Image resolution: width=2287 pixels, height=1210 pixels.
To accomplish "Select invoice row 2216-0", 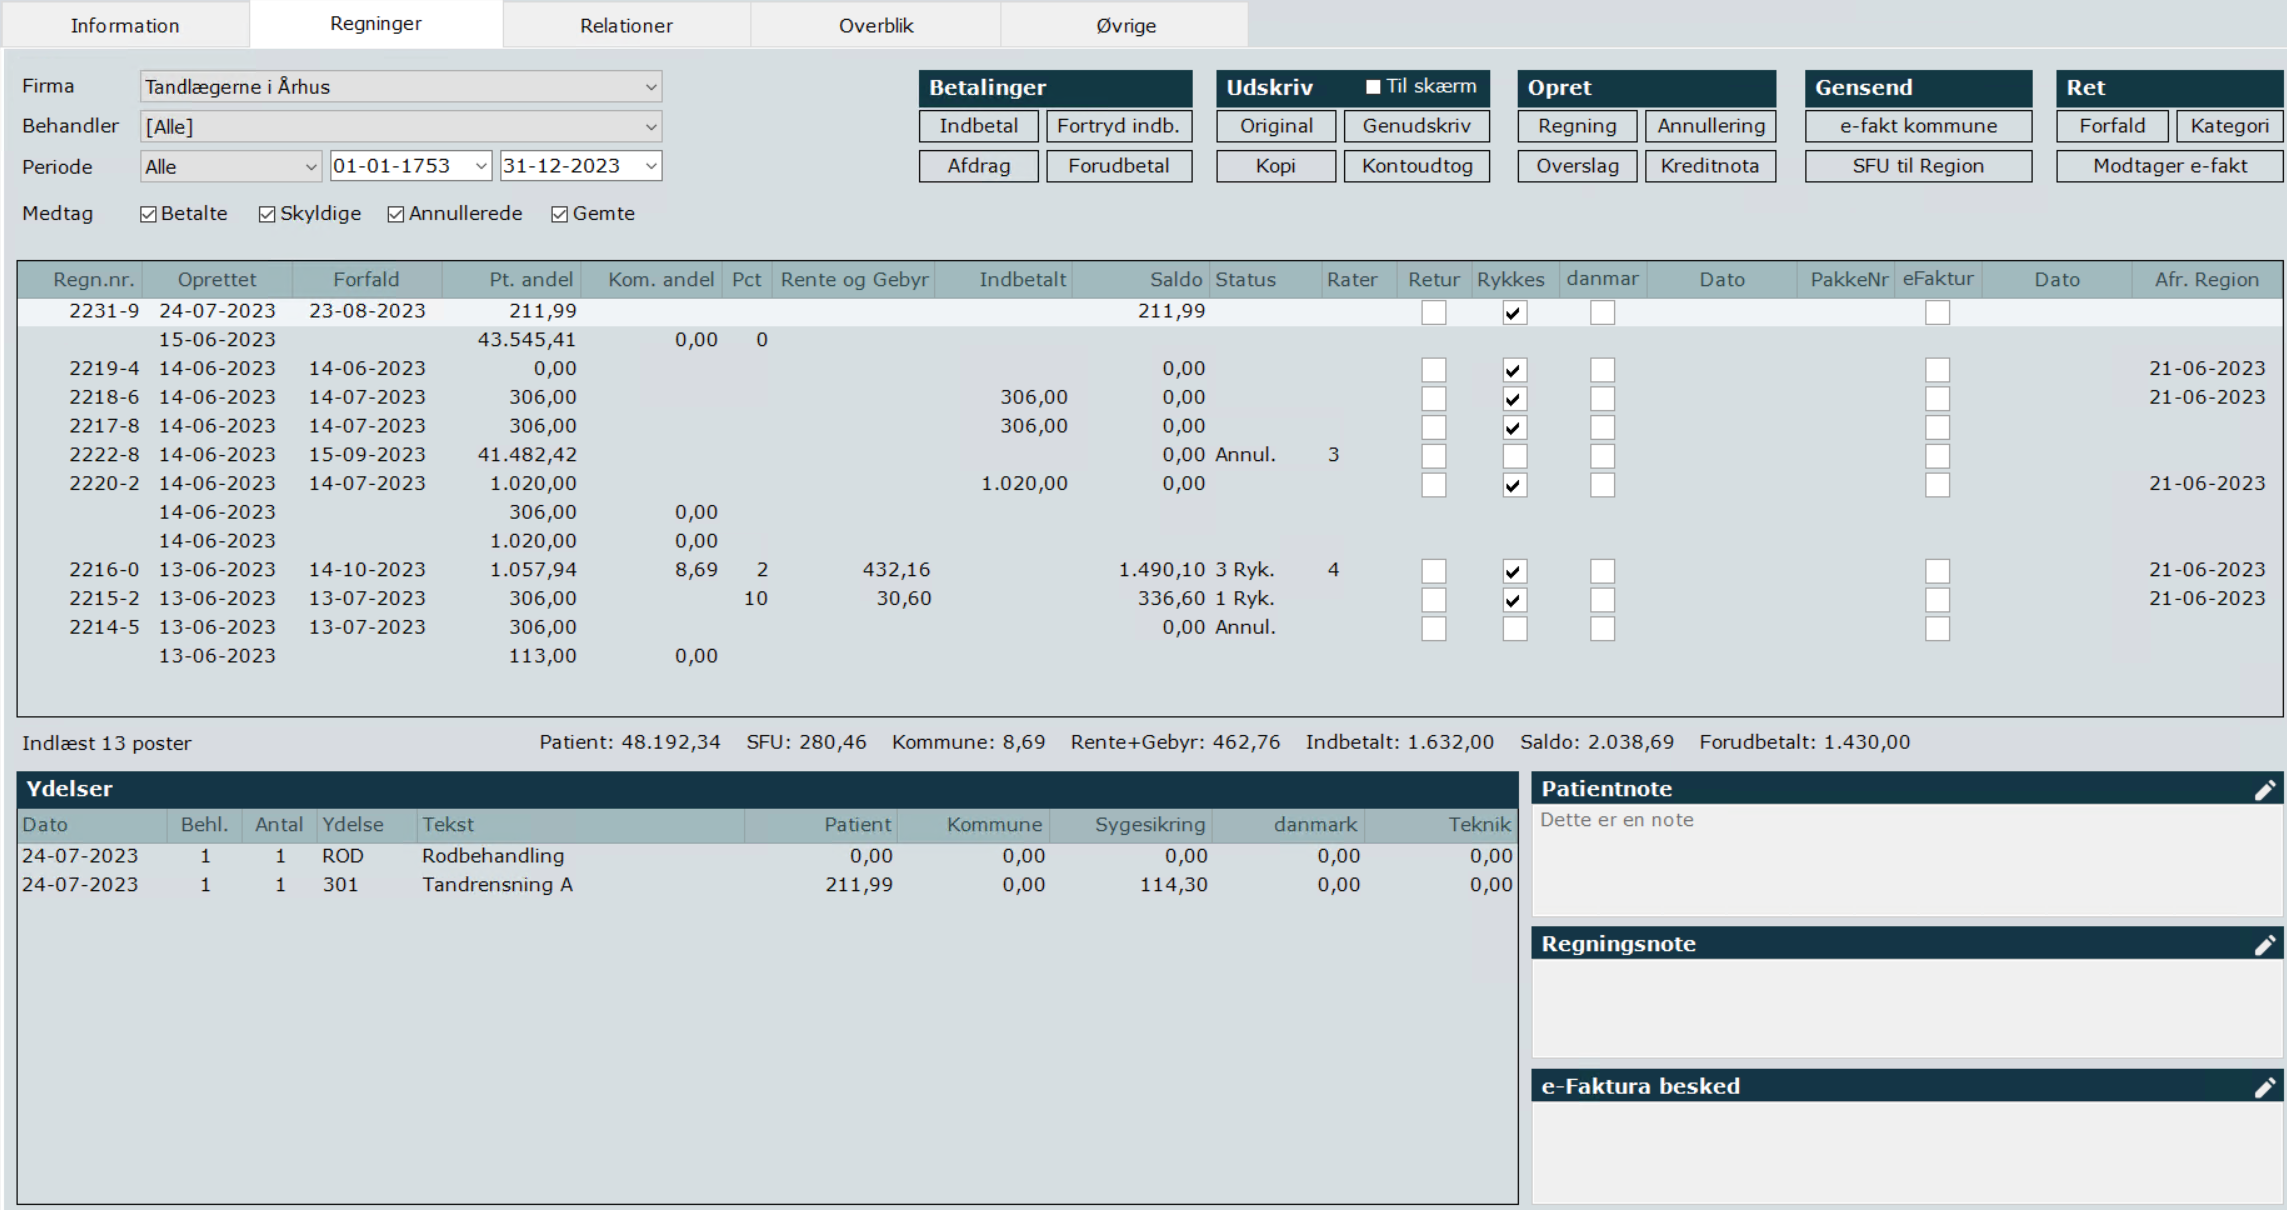I will [x=1150, y=570].
